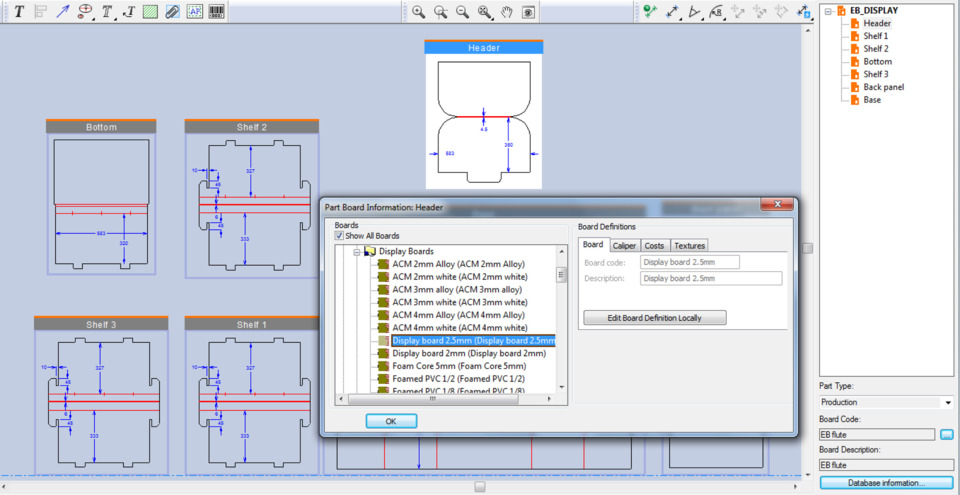This screenshot has height=495, width=960.
Task: Collapse the Display Boards tree folder
Action: [x=357, y=251]
